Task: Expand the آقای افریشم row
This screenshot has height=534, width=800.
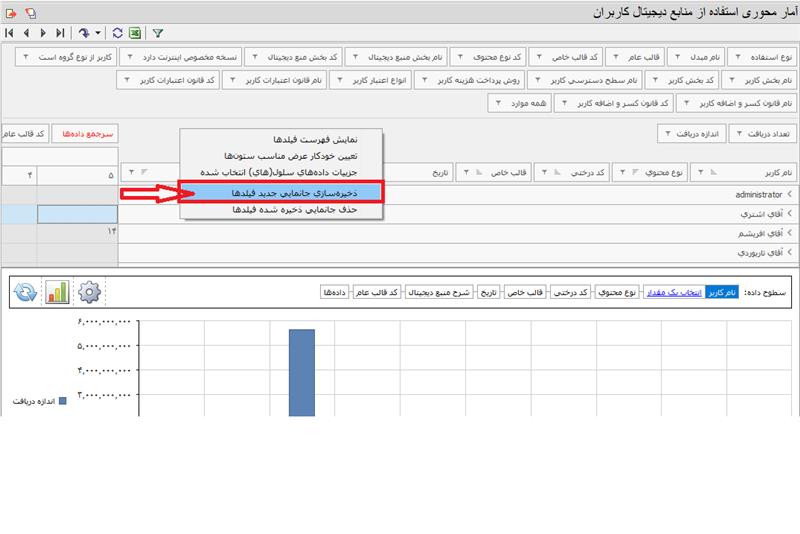Action: [x=789, y=232]
